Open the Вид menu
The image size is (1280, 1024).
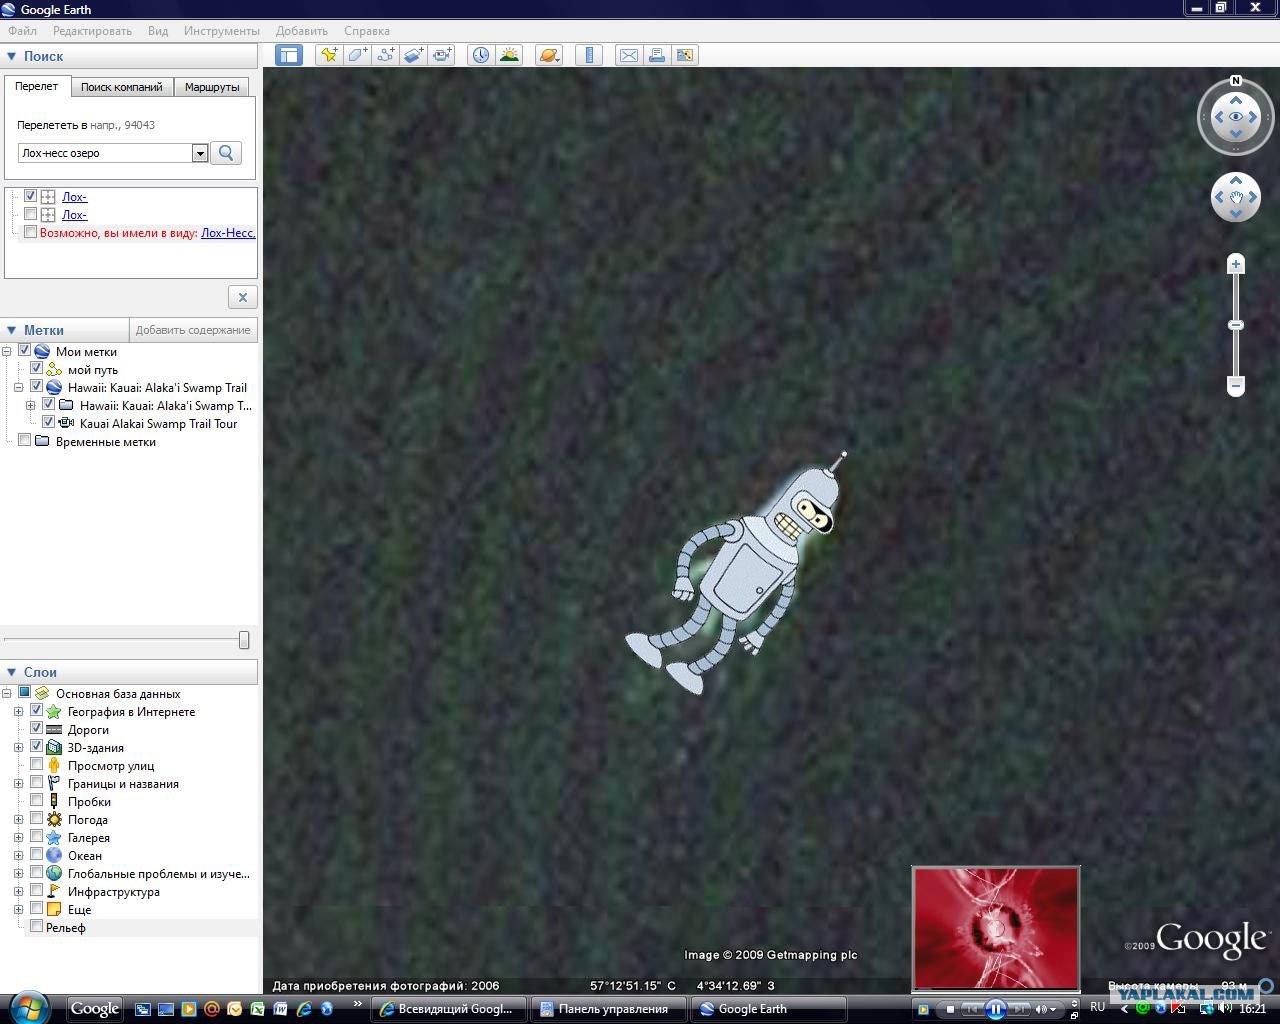(158, 31)
